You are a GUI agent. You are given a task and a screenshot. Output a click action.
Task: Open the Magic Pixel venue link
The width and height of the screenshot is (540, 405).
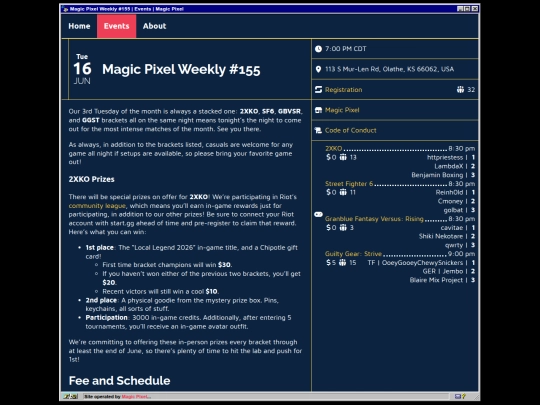click(x=342, y=110)
